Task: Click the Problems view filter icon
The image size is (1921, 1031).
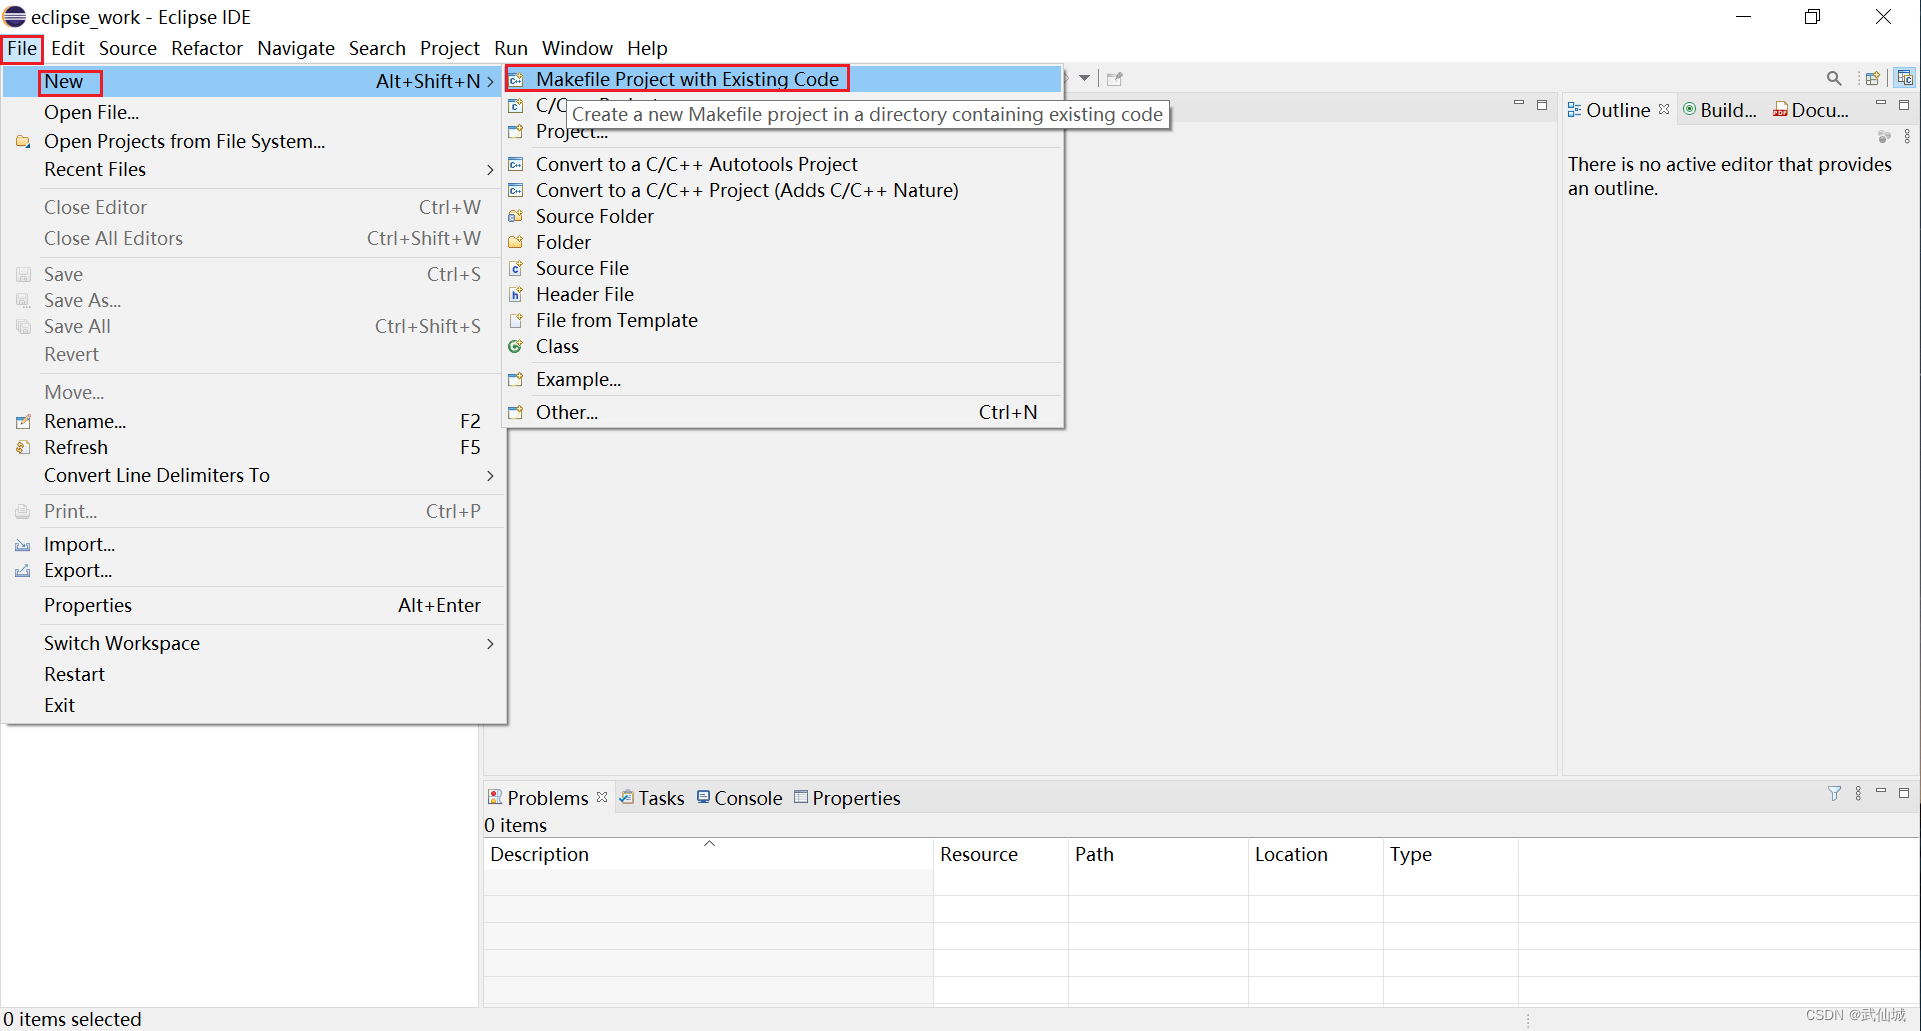Action: [x=1834, y=793]
